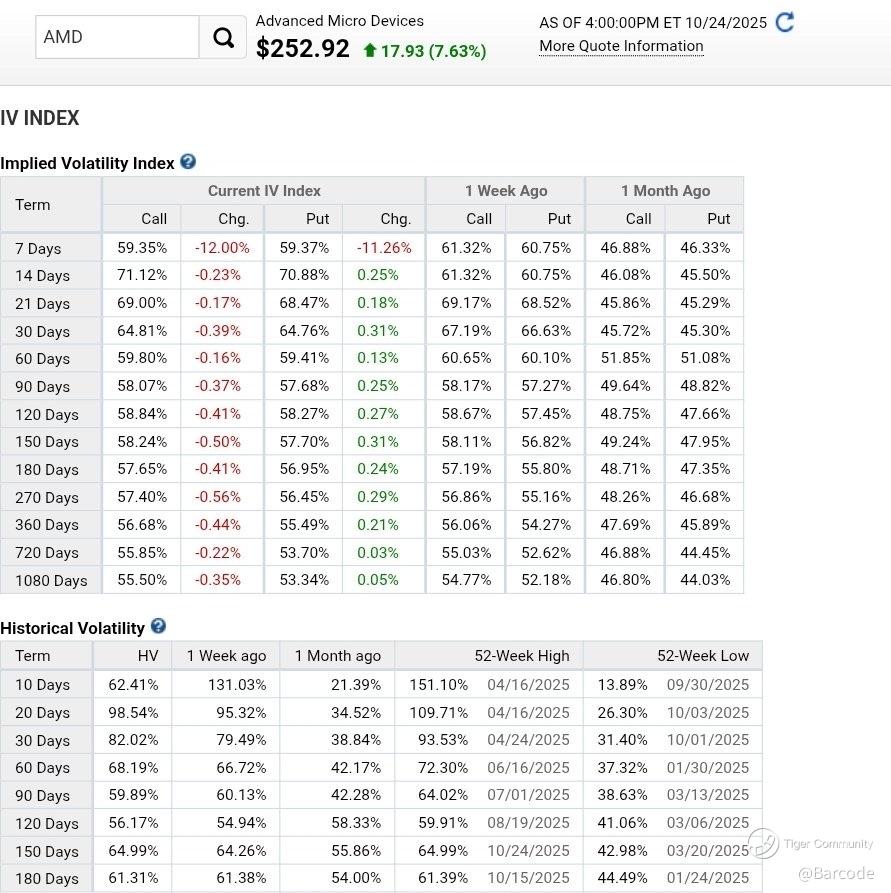Screen dimensions: 891x893
Task: Select the 21 Days IV row label
Action: coord(43,304)
